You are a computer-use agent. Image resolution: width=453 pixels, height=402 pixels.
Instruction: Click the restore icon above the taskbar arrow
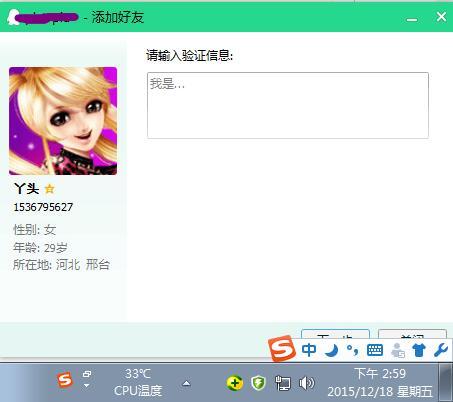(87, 374)
